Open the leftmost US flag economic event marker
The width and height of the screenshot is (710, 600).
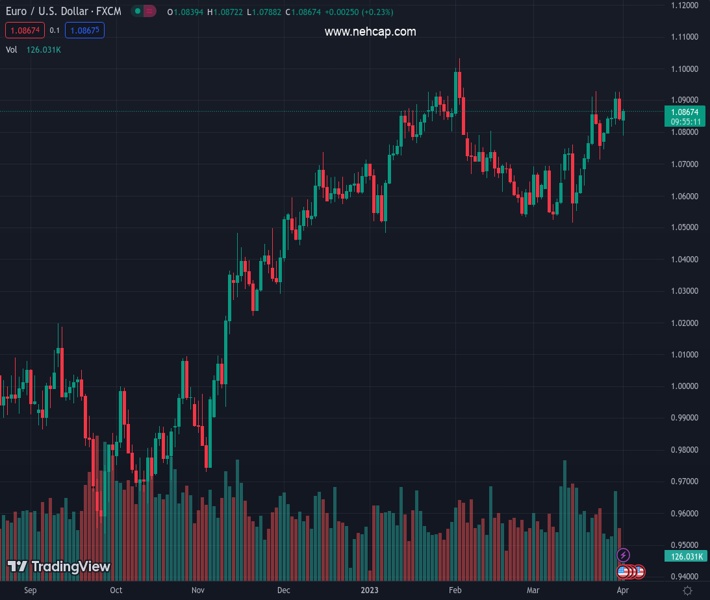click(622, 572)
